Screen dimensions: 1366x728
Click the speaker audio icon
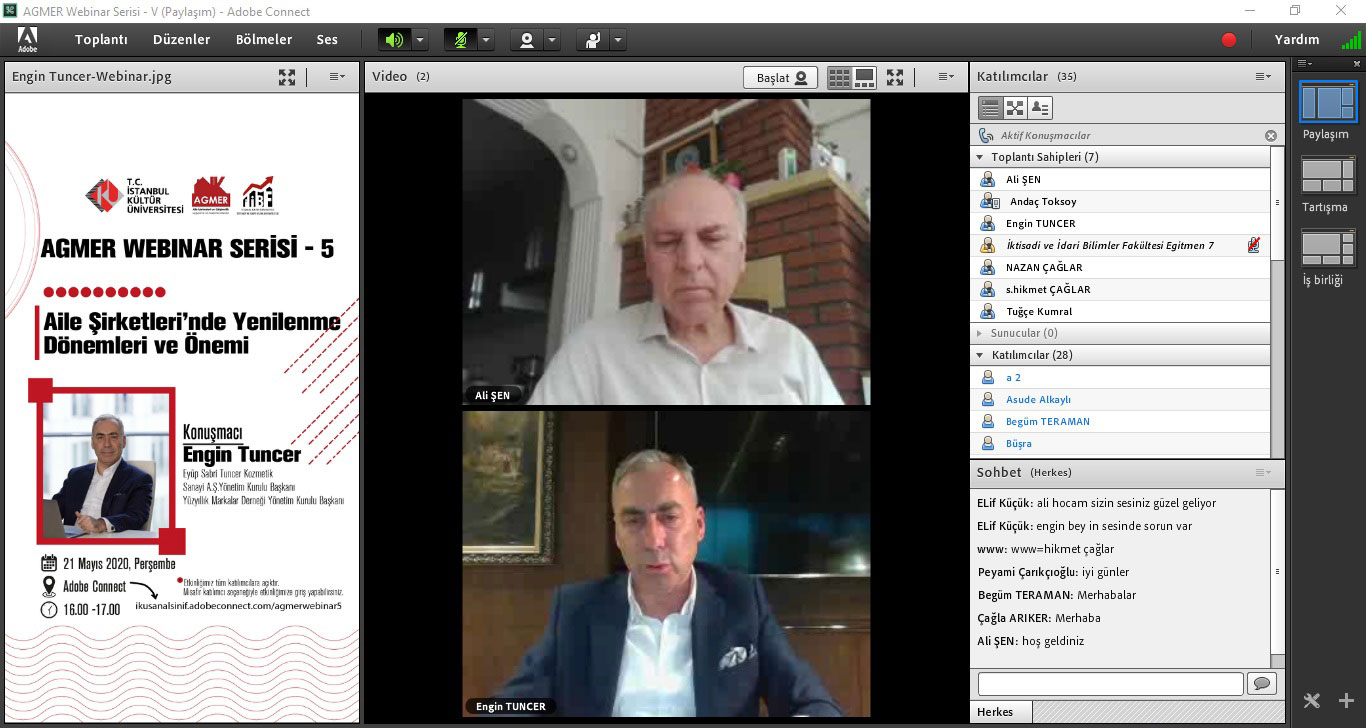tap(394, 40)
